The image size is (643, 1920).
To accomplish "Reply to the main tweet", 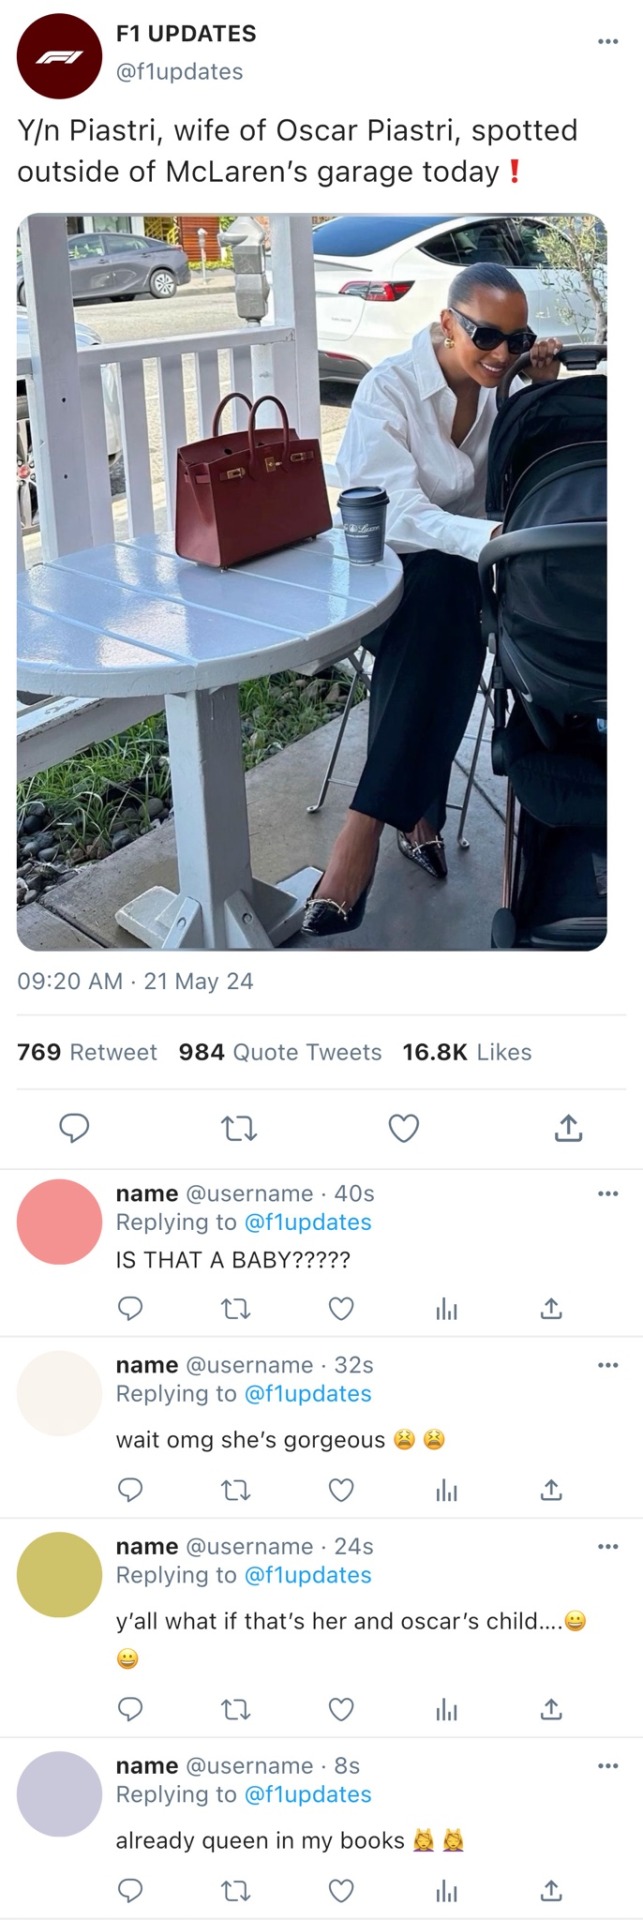I will click(74, 1128).
